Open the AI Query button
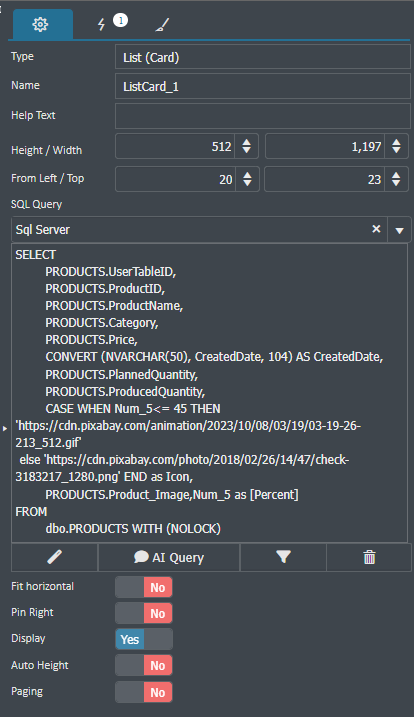 click(169, 557)
